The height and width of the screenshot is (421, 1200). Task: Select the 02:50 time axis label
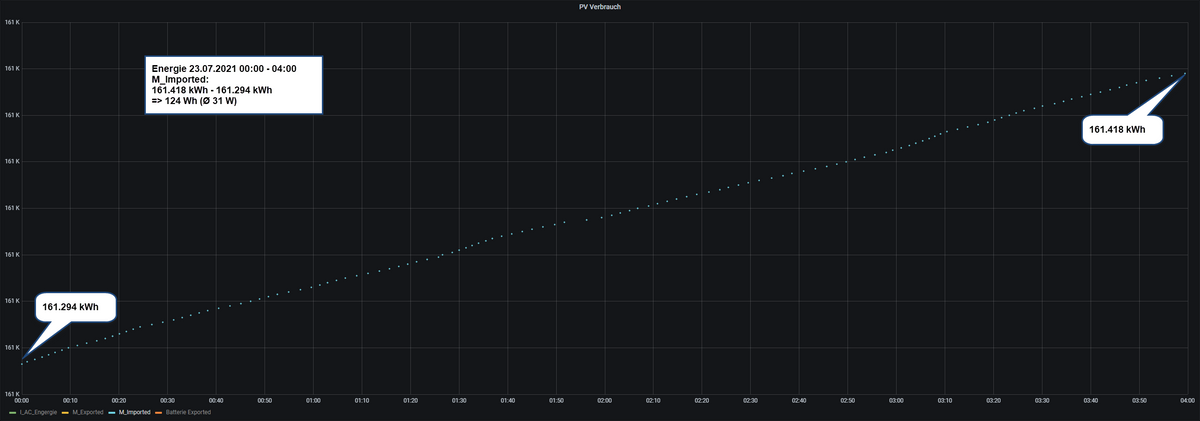847,400
